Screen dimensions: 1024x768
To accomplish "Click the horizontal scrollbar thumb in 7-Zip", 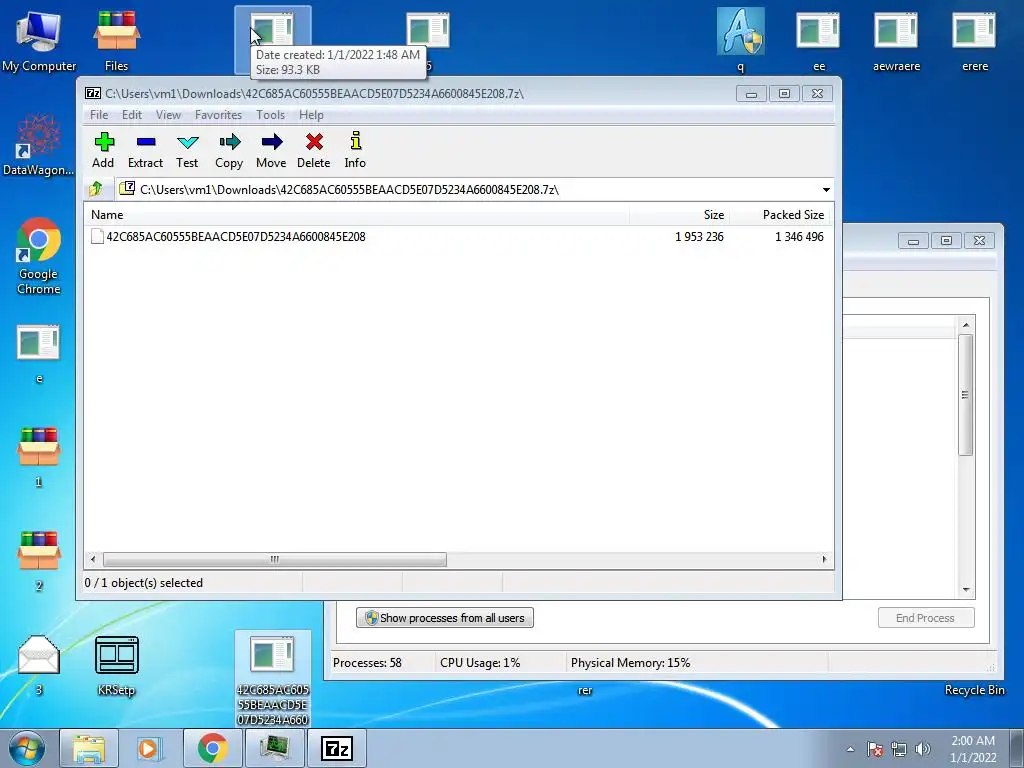I will (x=275, y=560).
